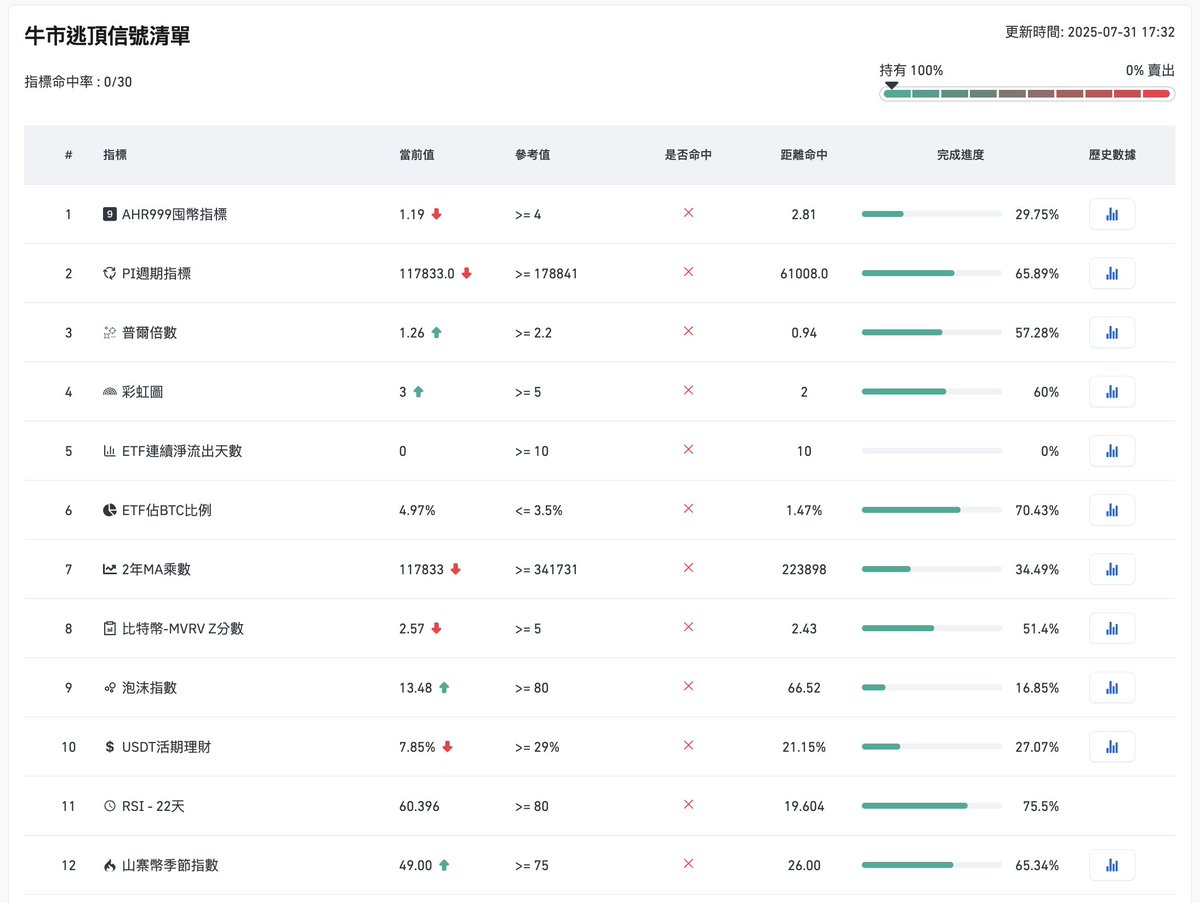Click the 2年MA乘數 line chart icon
This screenshot has height=903, width=1200.
coord(110,569)
